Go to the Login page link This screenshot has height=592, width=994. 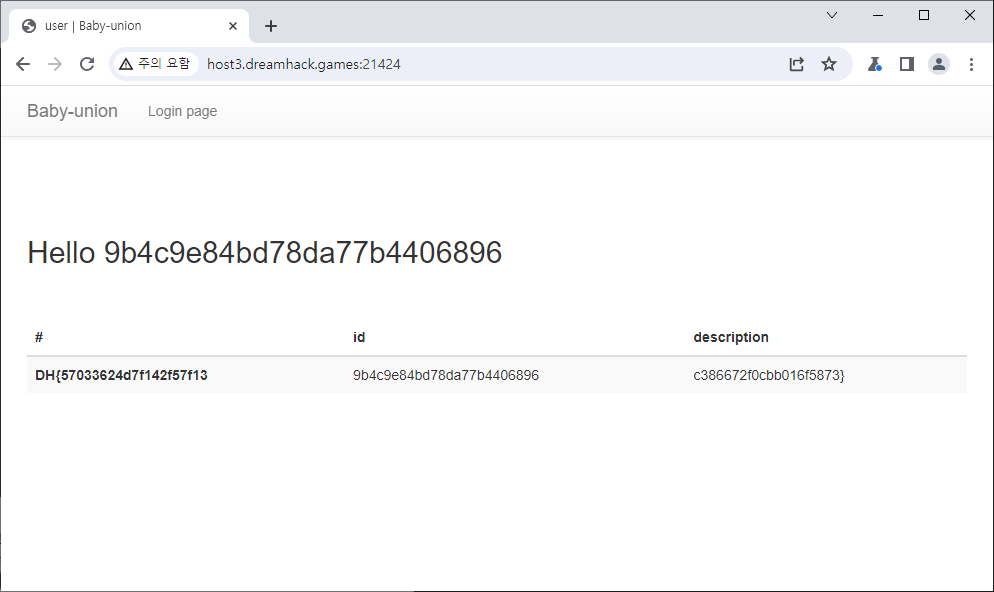[182, 111]
